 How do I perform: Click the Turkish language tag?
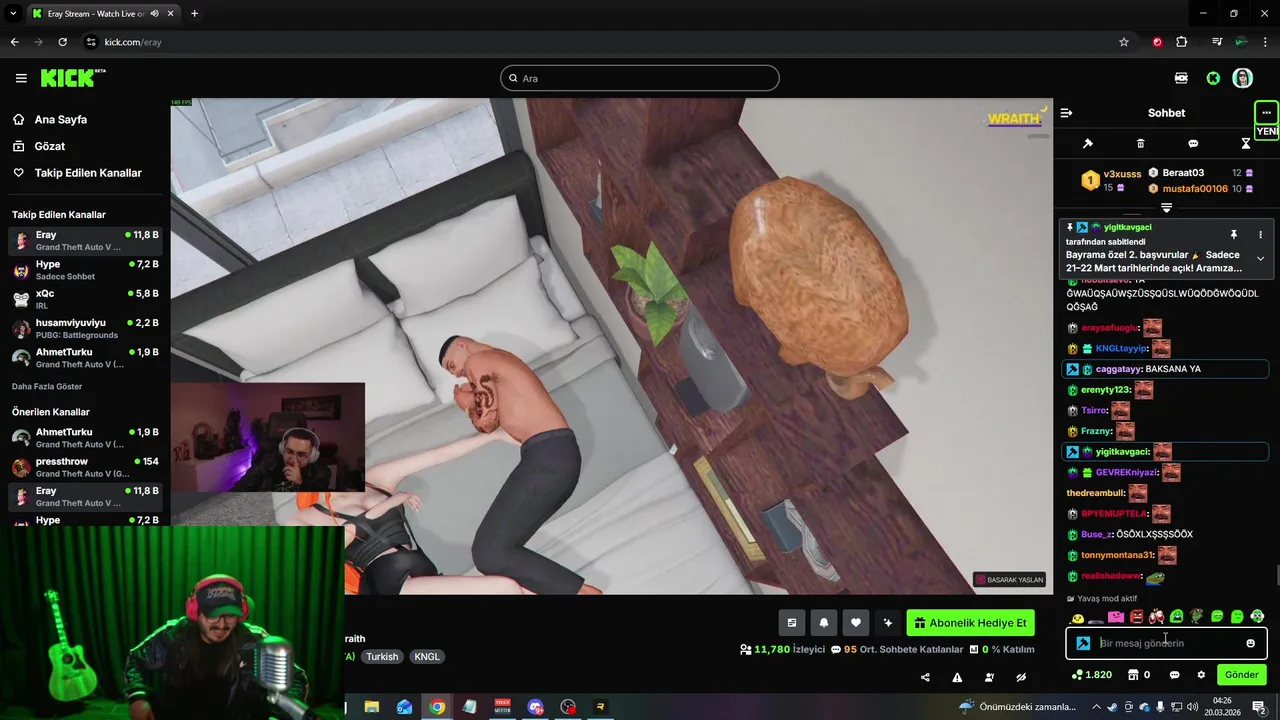[x=382, y=657]
